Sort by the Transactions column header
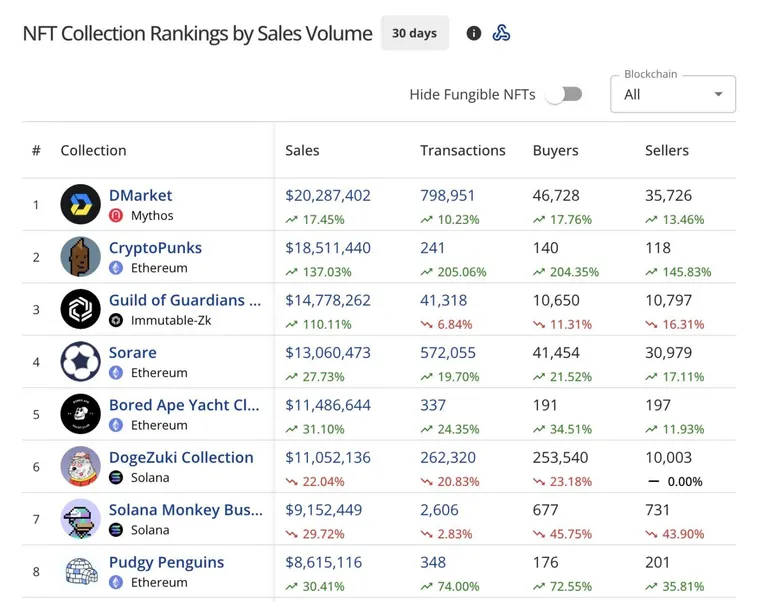Viewport: 768px width, 602px height. [x=462, y=150]
